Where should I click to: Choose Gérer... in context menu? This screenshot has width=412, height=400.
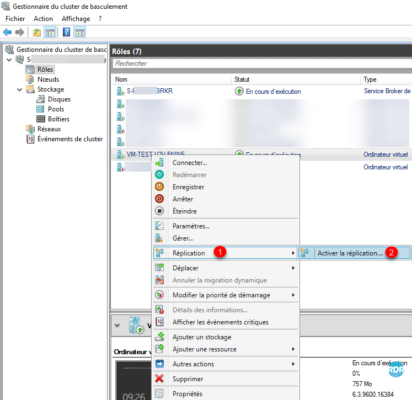tap(183, 238)
